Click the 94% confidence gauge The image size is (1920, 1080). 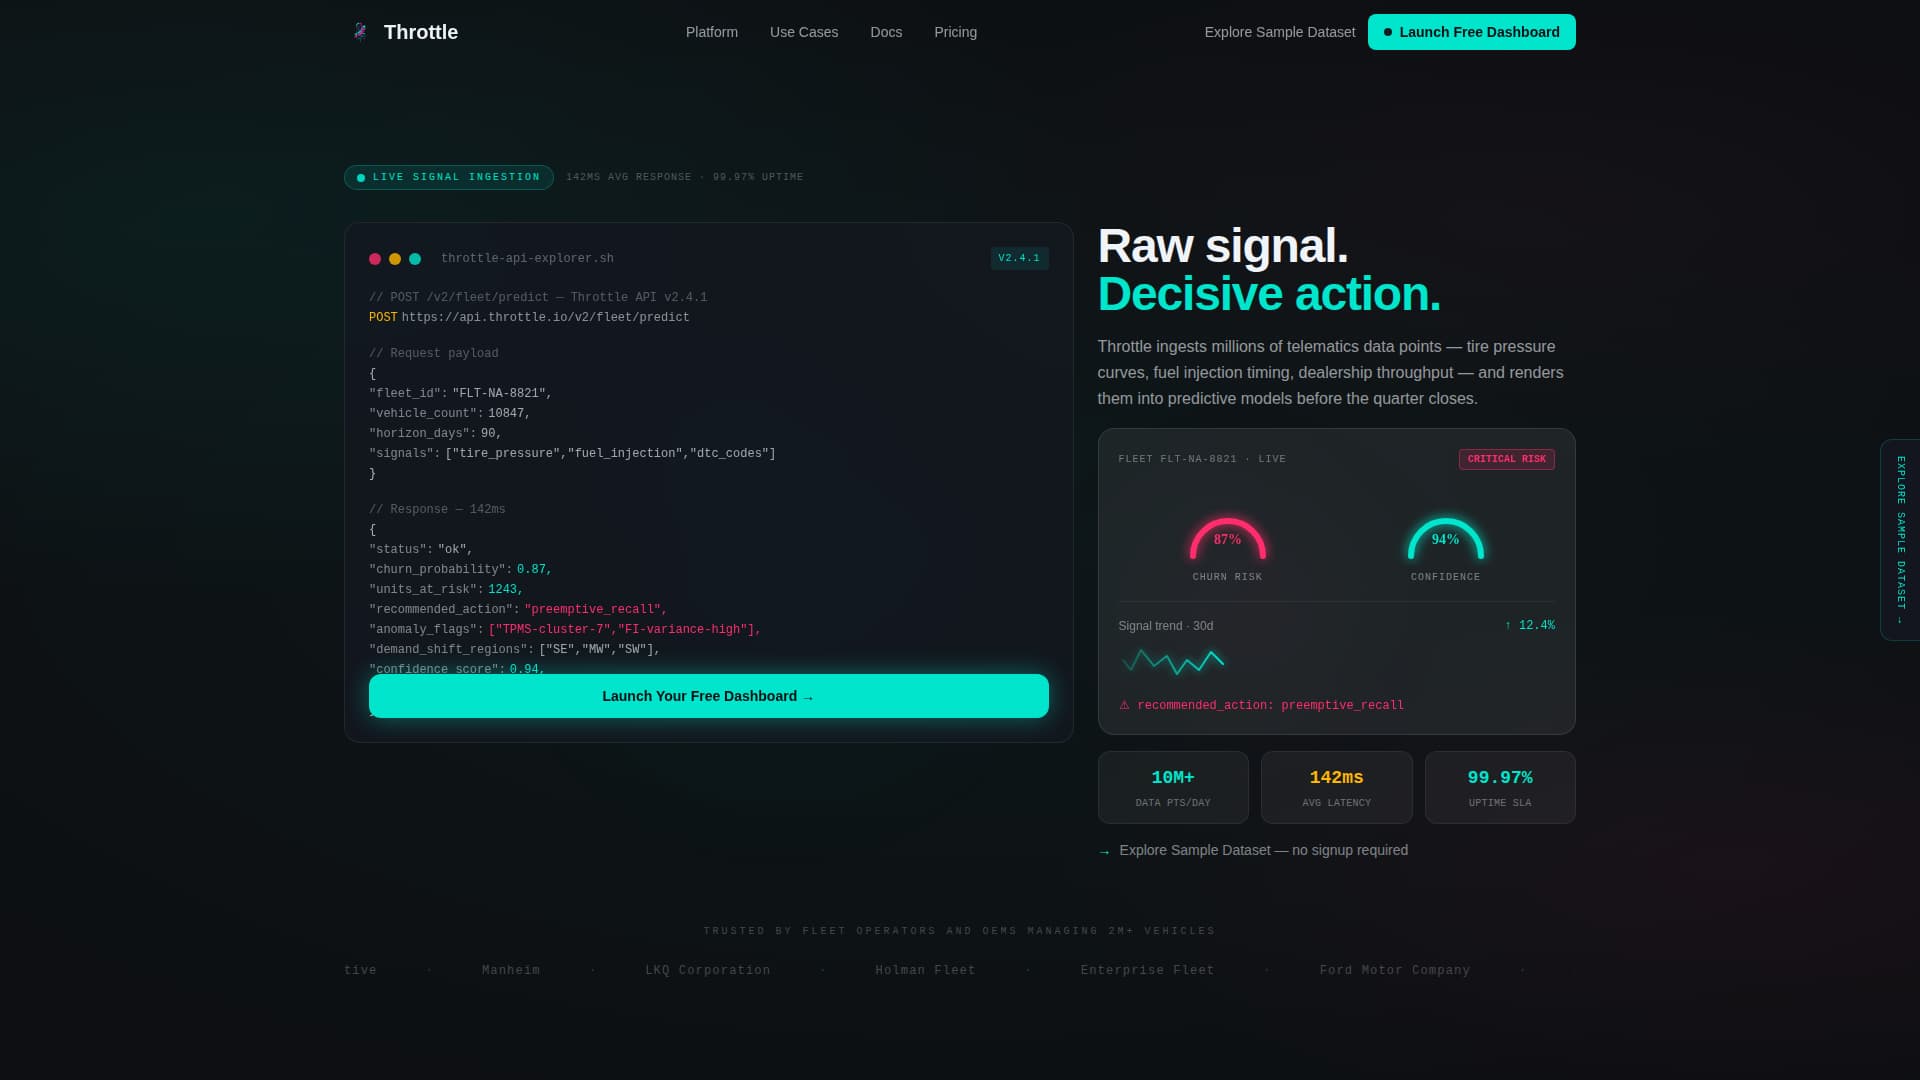pos(1445,540)
